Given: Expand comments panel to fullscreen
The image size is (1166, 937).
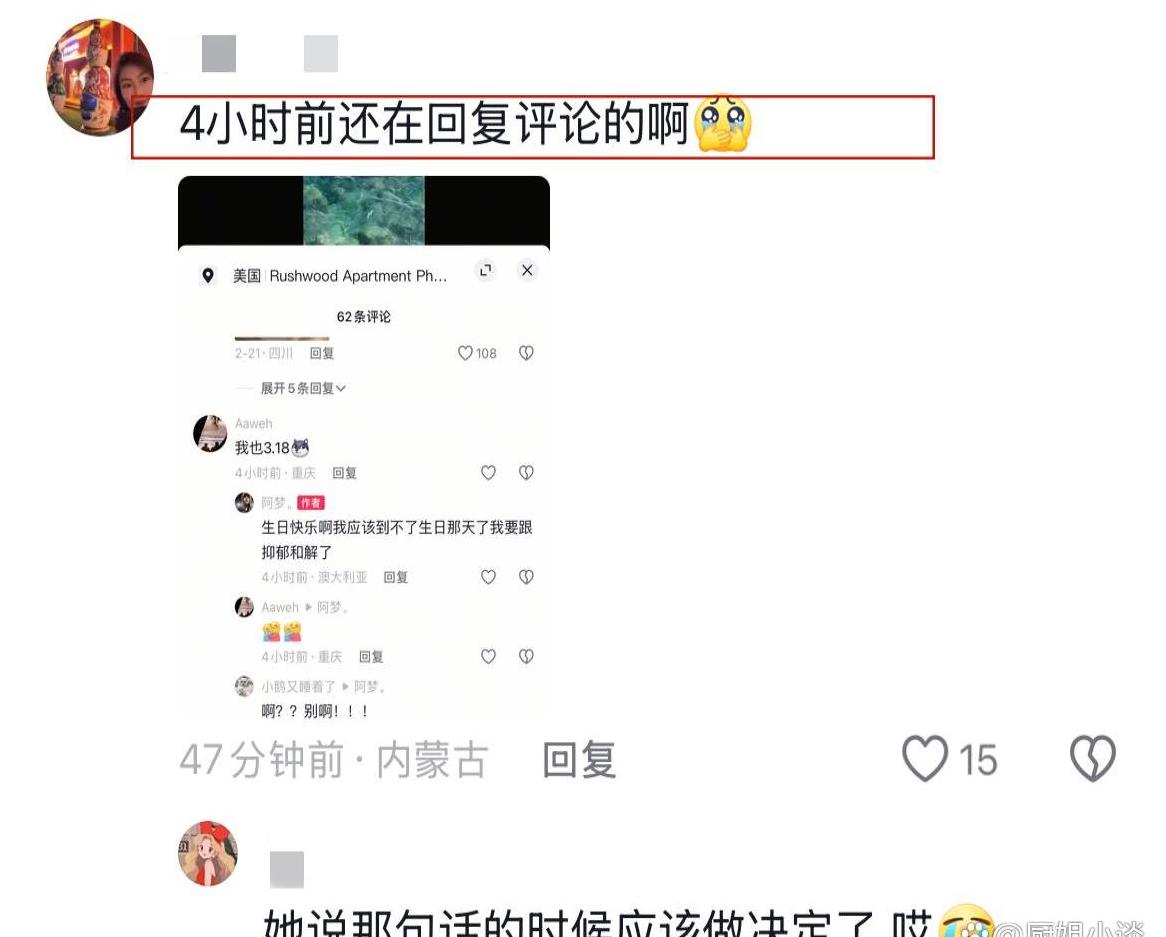Looking at the screenshot, I should (x=486, y=270).
